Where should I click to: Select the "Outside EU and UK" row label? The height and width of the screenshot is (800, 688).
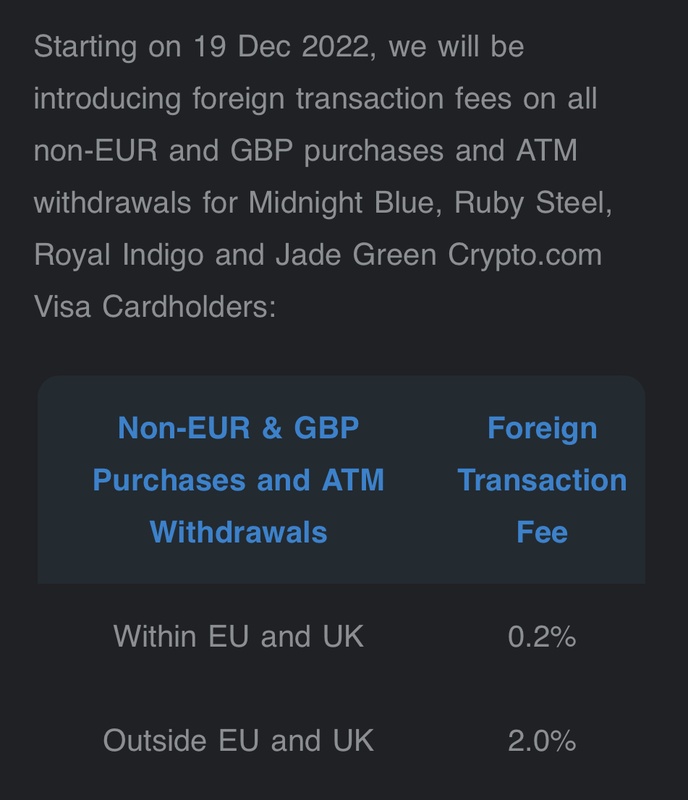tap(238, 741)
